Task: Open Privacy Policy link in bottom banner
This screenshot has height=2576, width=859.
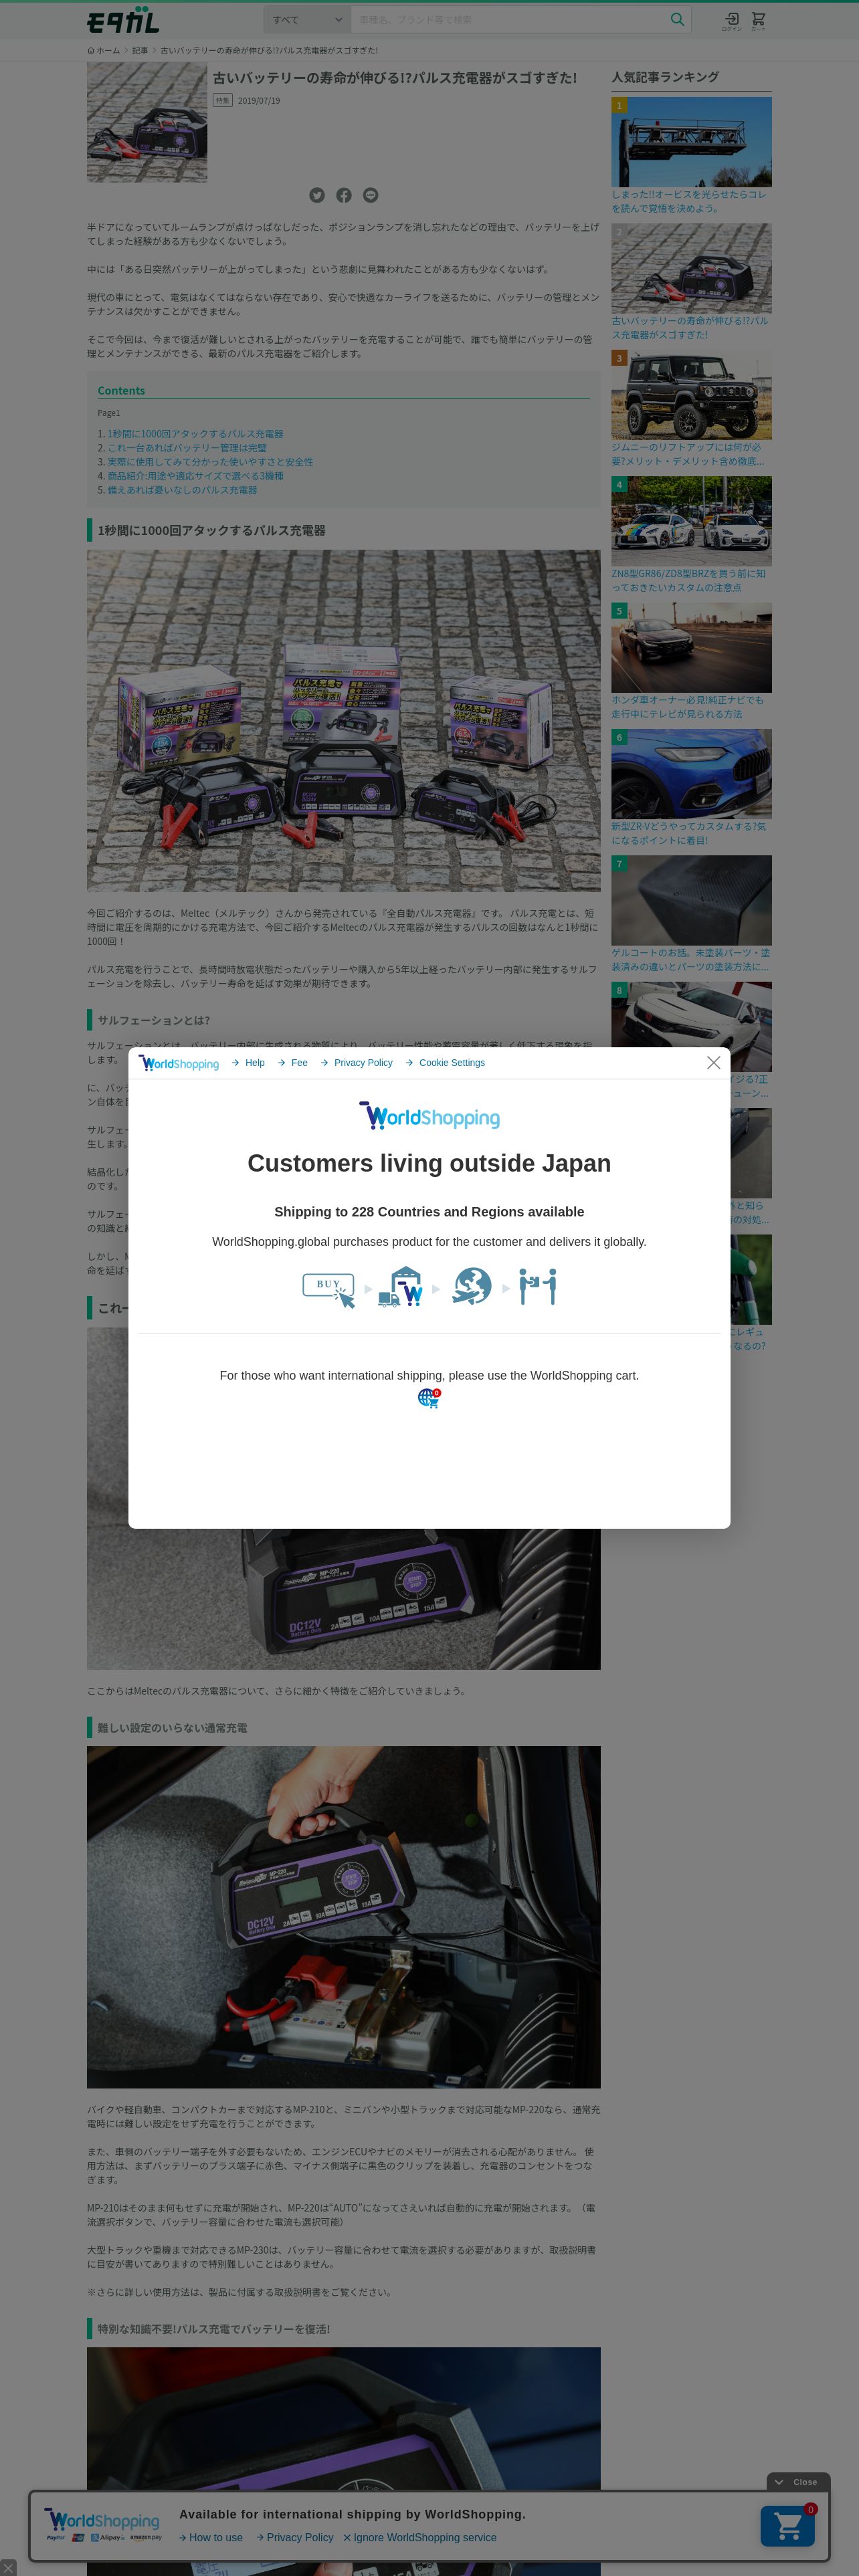Action: (295, 2537)
